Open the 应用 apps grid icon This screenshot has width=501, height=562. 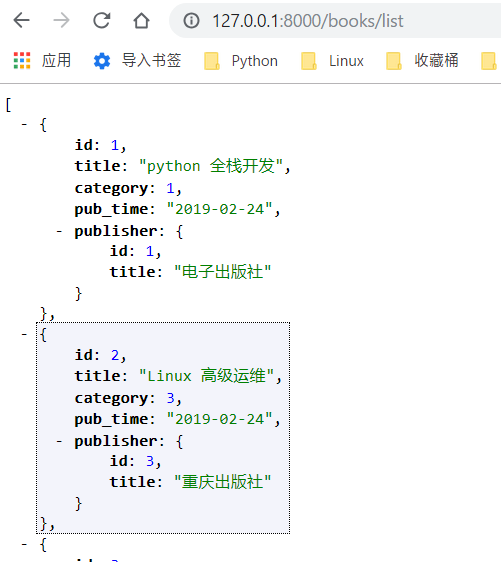pyautogui.click(x=22, y=60)
